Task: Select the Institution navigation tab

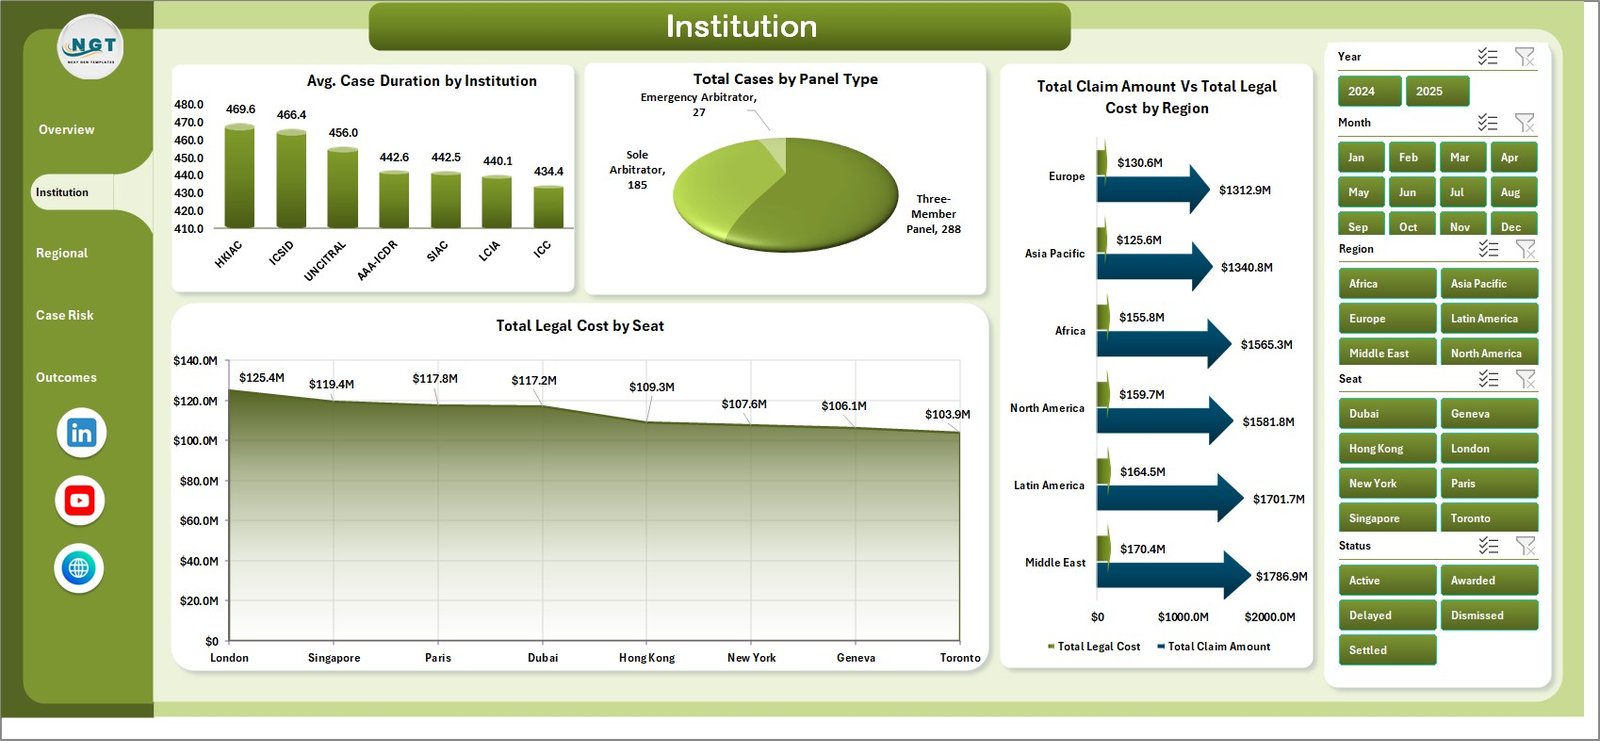Action: pyautogui.click(x=62, y=192)
